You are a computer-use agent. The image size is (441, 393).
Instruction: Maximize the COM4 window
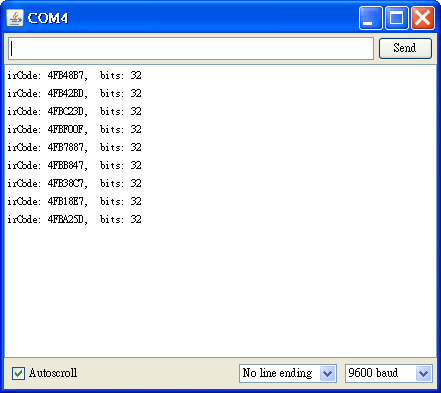tap(397, 18)
